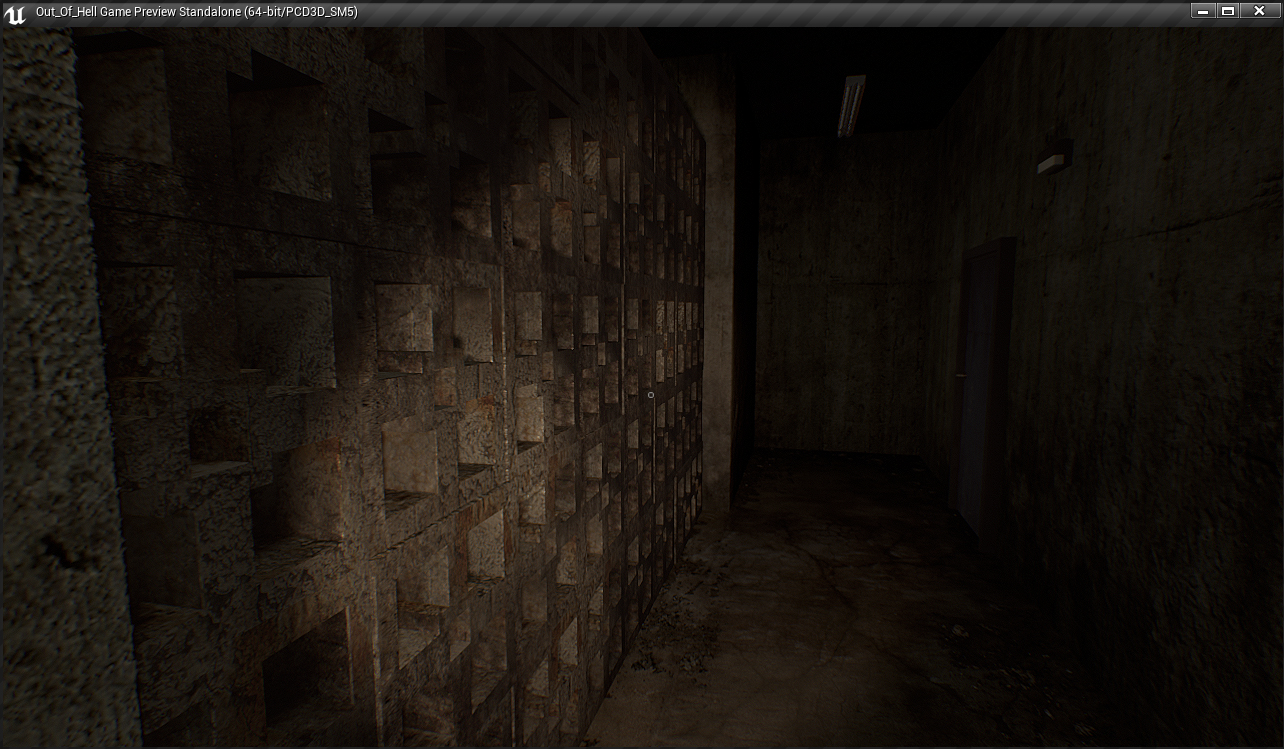Click the Out_Of_Hell window title text
The height and width of the screenshot is (749, 1284).
[x=196, y=12]
